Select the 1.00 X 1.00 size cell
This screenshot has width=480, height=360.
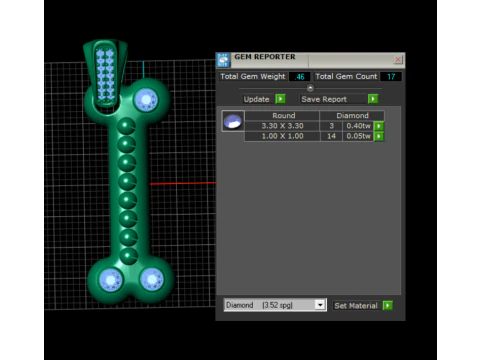pos(282,136)
